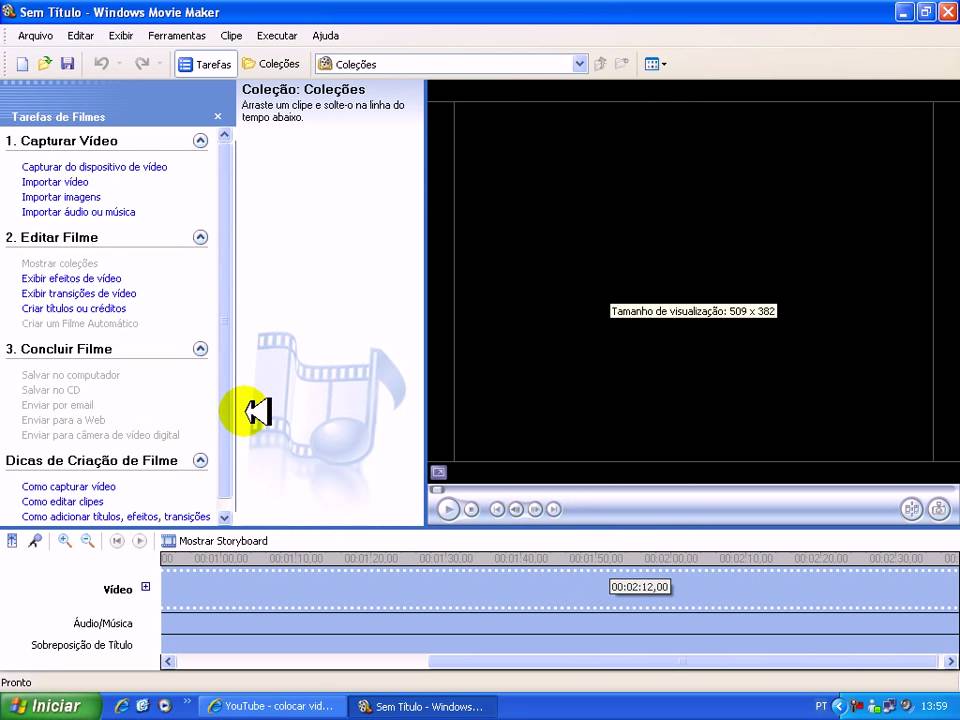Click the task pane scroll down arrow
This screenshot has width=960, height=720.
pyautogui.click(x=225, y=517)
